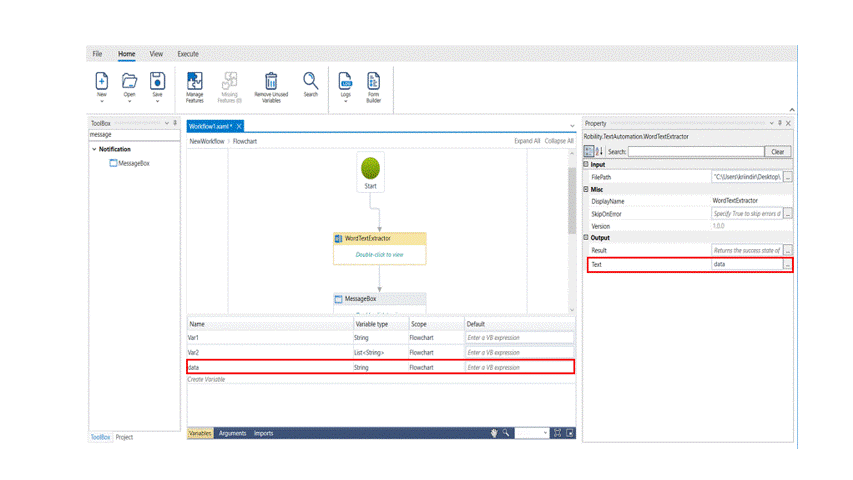The image size is (853, 480).
Task: Click the Clear button in the Property search
Action: [x=777, y=152]
